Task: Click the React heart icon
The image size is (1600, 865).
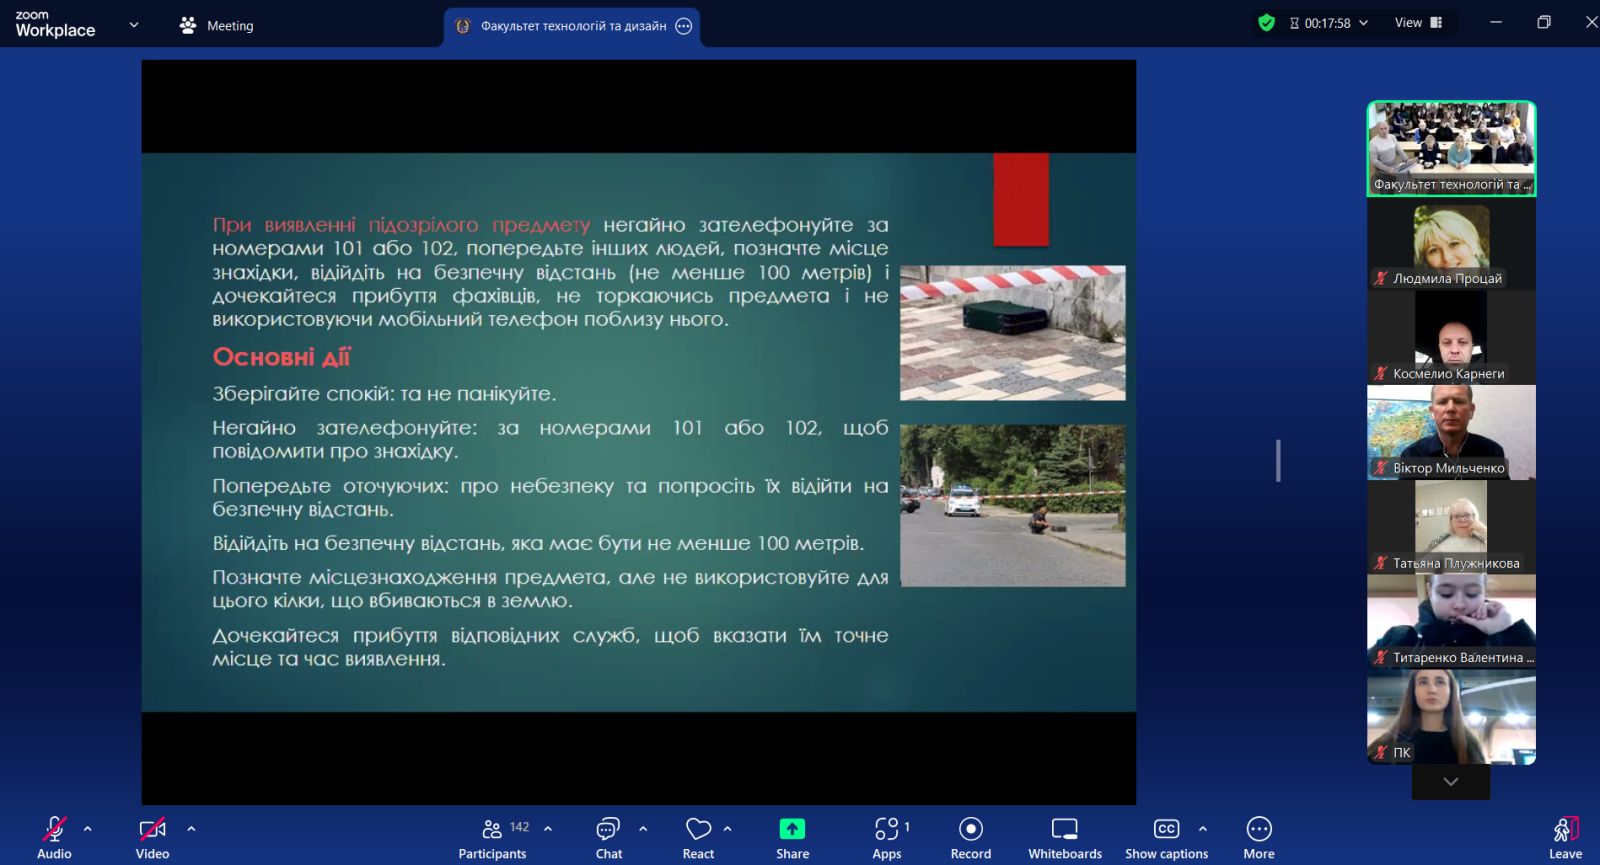Action: (x=698, y=838)
